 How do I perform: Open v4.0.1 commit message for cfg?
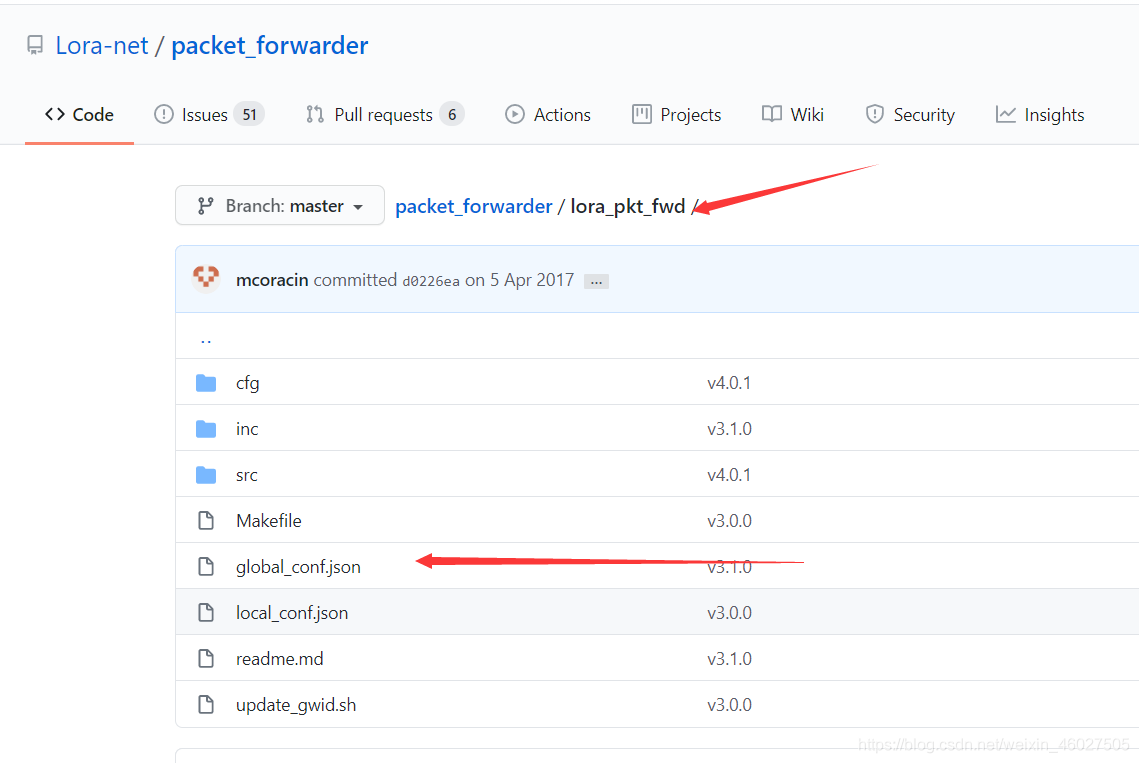click(729, 383)
